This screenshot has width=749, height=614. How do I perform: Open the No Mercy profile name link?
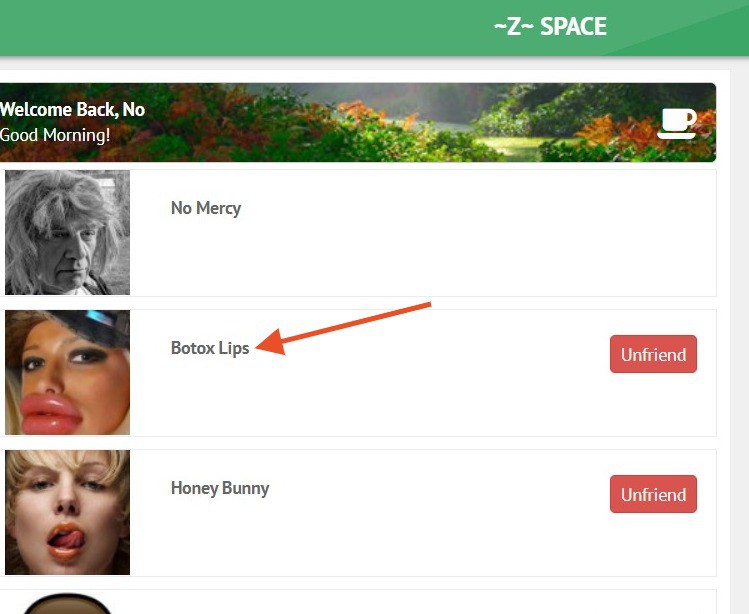206,208
